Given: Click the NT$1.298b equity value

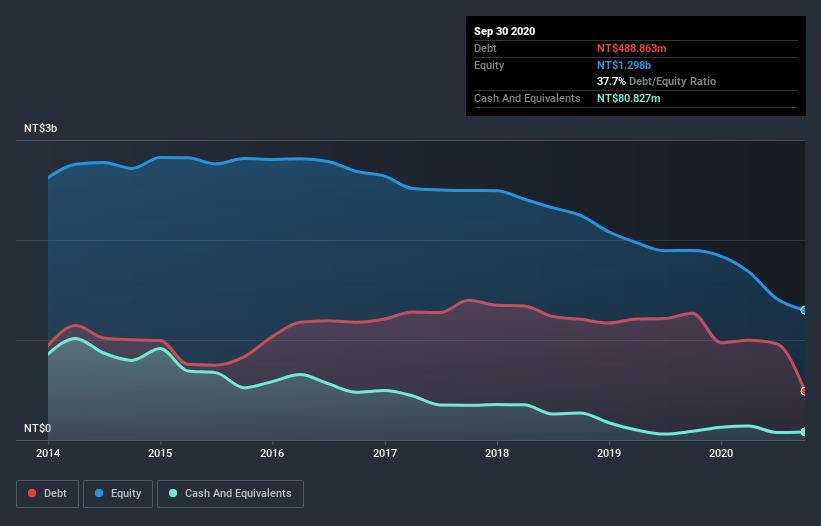Looking at the screenshot, I should point(624,65).
